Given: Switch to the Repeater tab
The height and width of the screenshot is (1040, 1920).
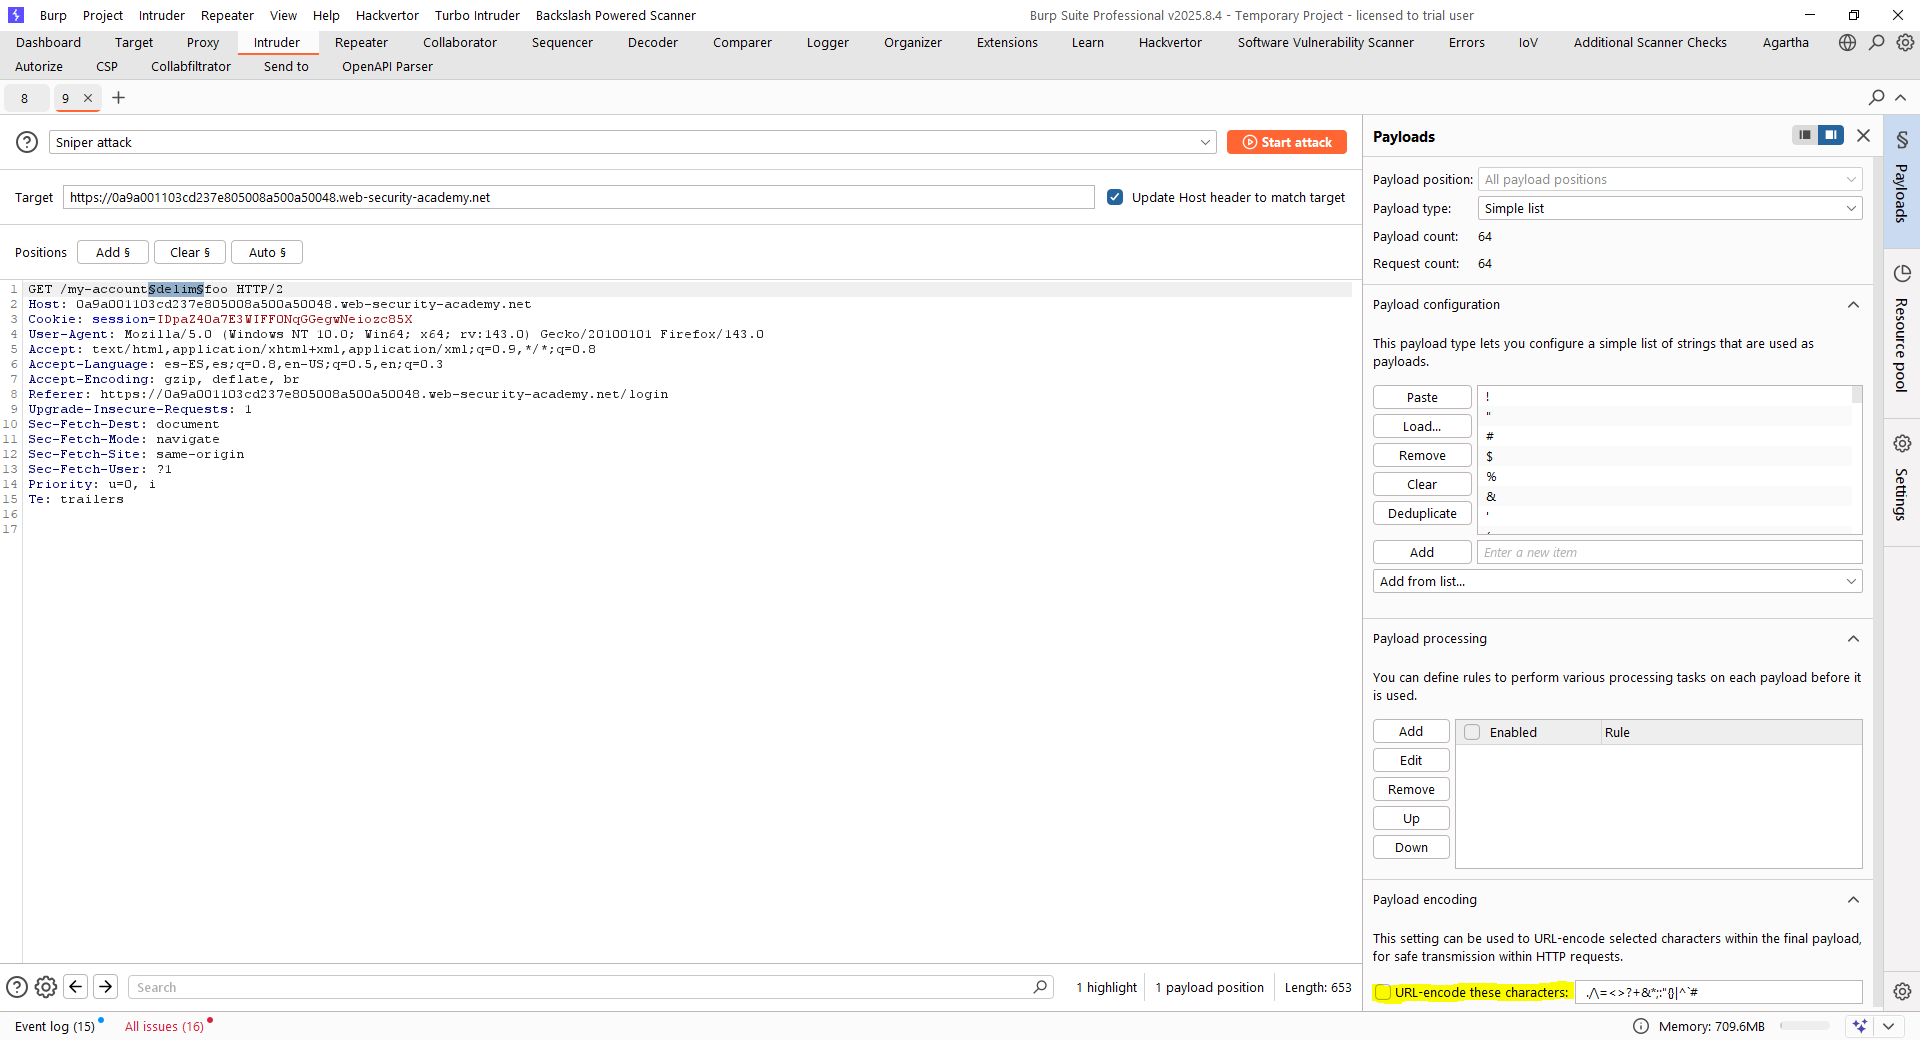Looking at the screenshot, I should pyautogui.click(x=361, y=43).
